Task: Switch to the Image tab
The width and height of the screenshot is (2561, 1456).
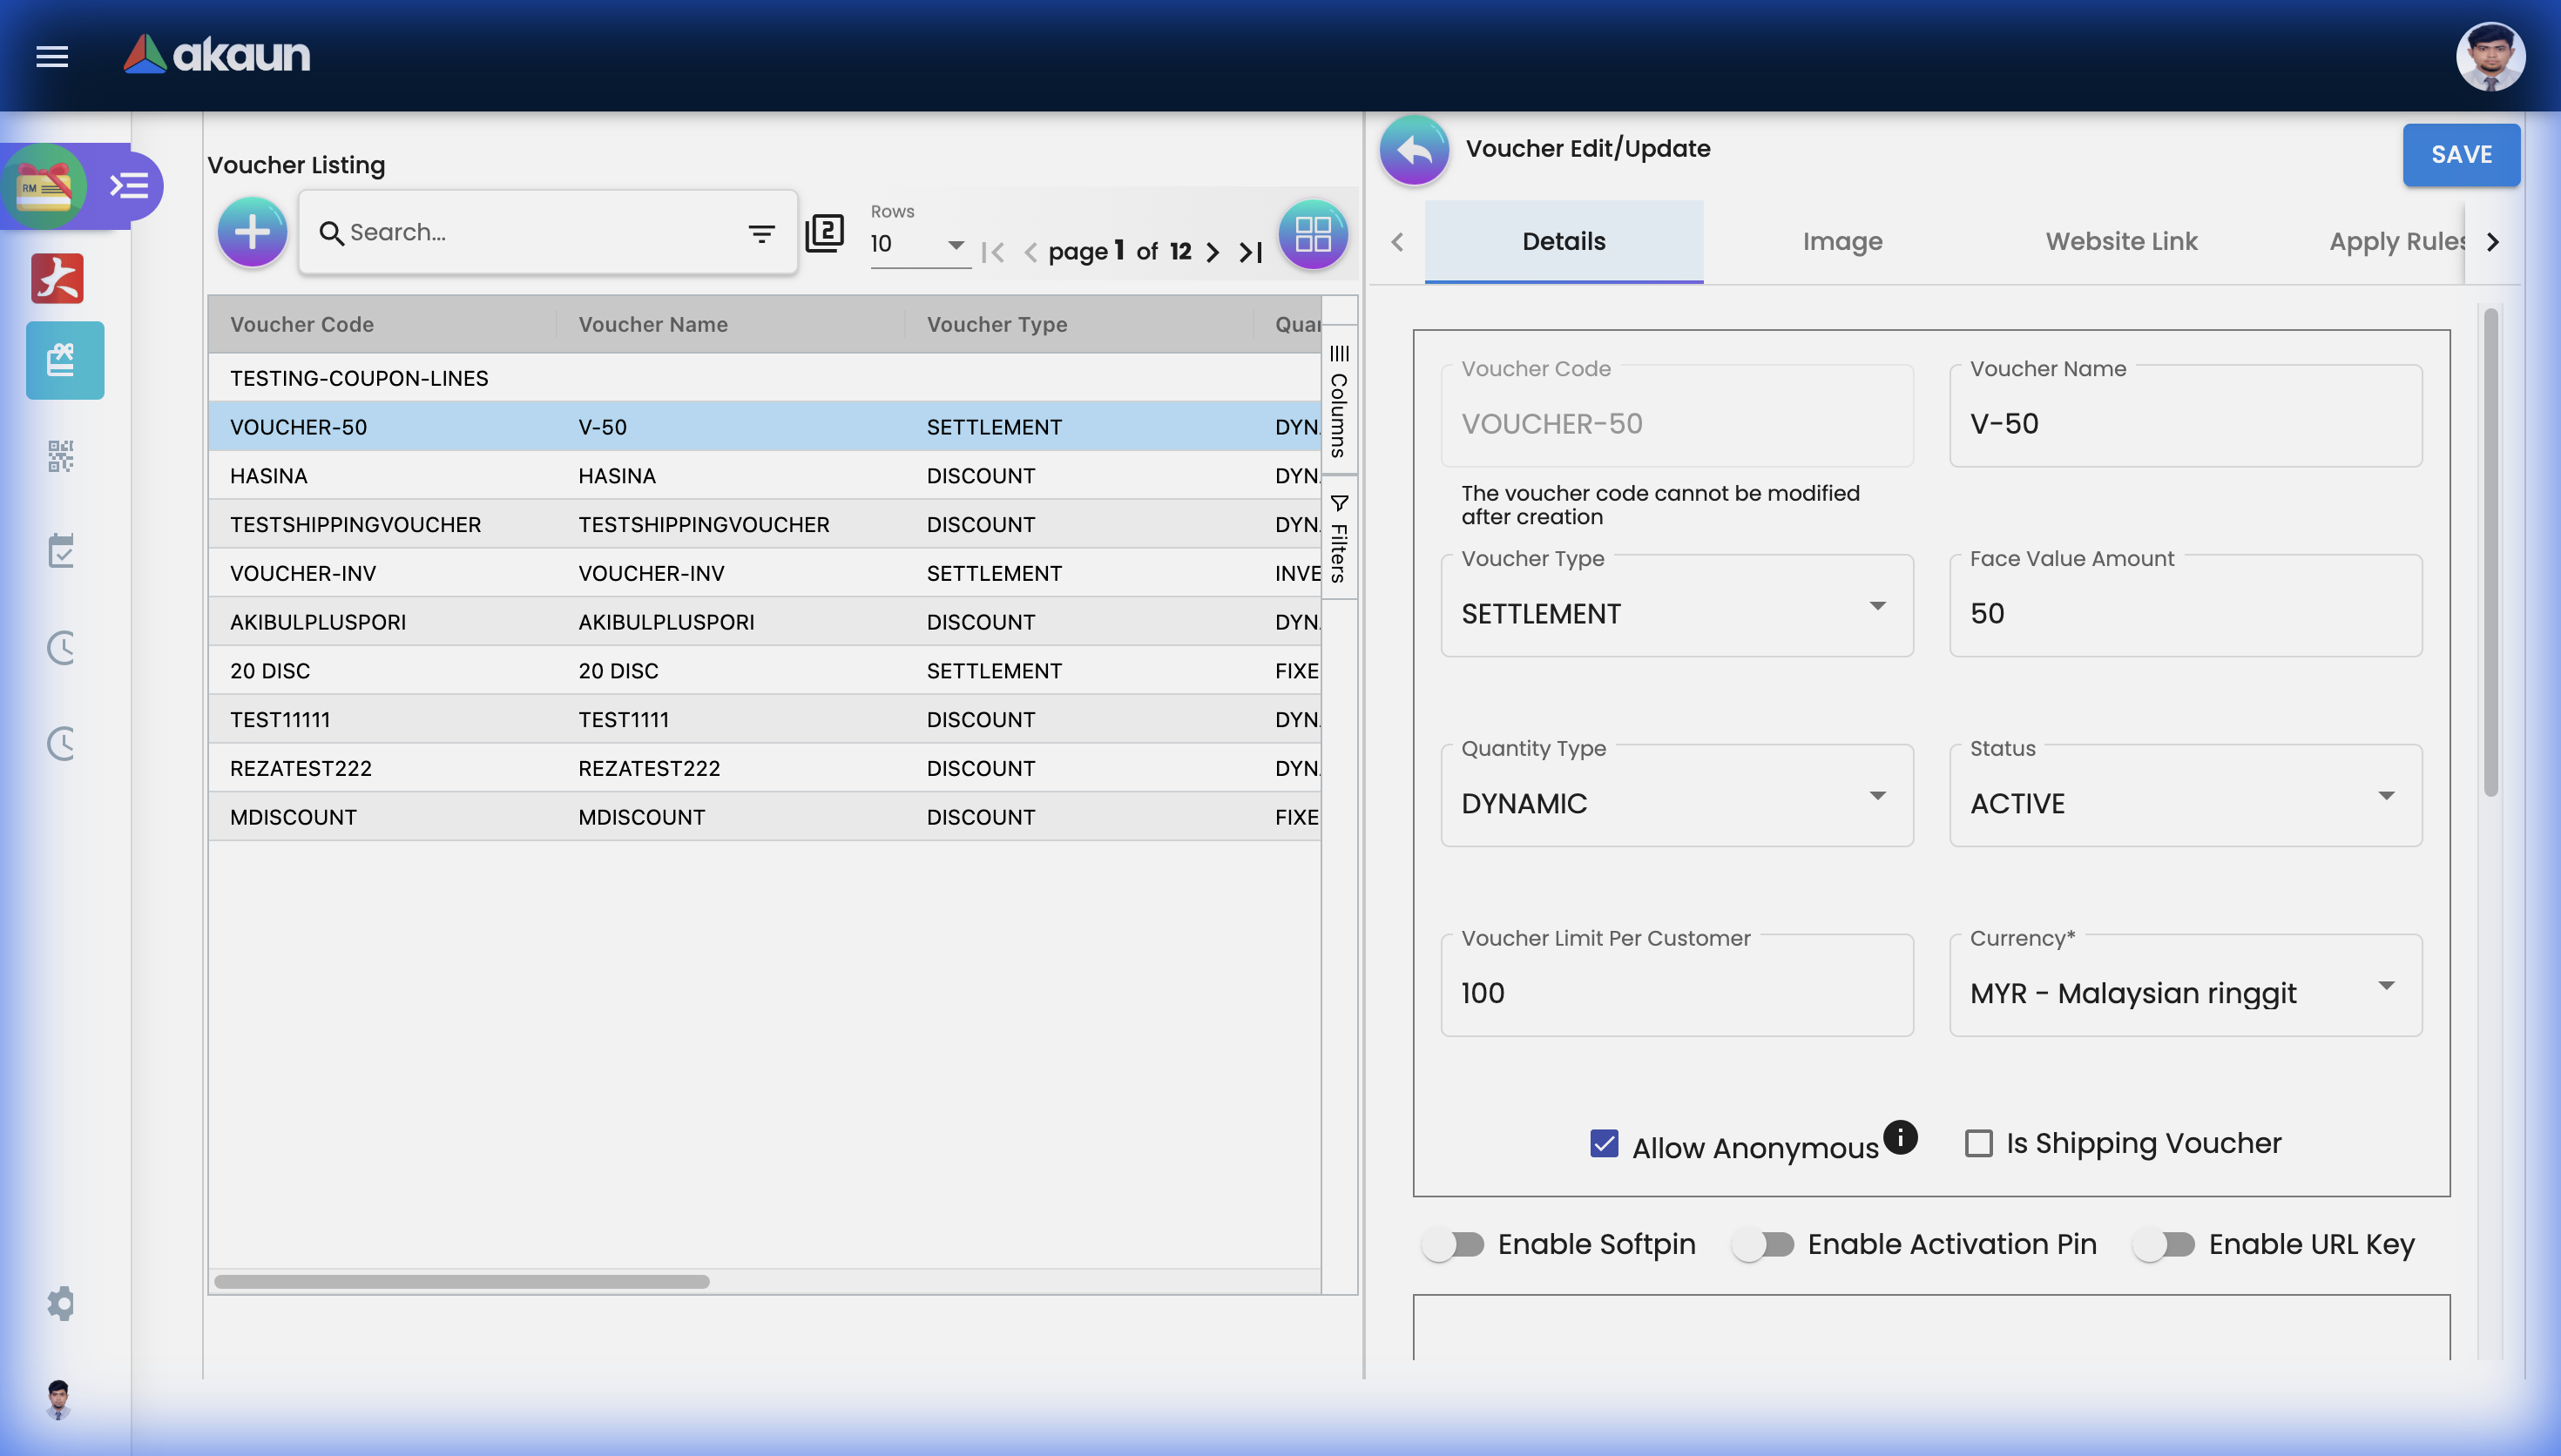Action: click(1842, 241)
